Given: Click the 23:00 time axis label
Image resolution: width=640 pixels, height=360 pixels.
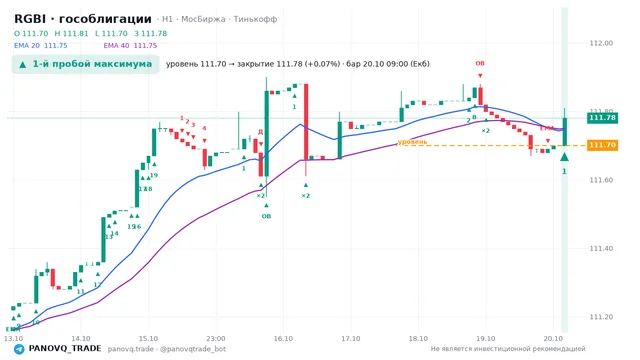Looking at the screenshot, I should [x=216, y=339].
